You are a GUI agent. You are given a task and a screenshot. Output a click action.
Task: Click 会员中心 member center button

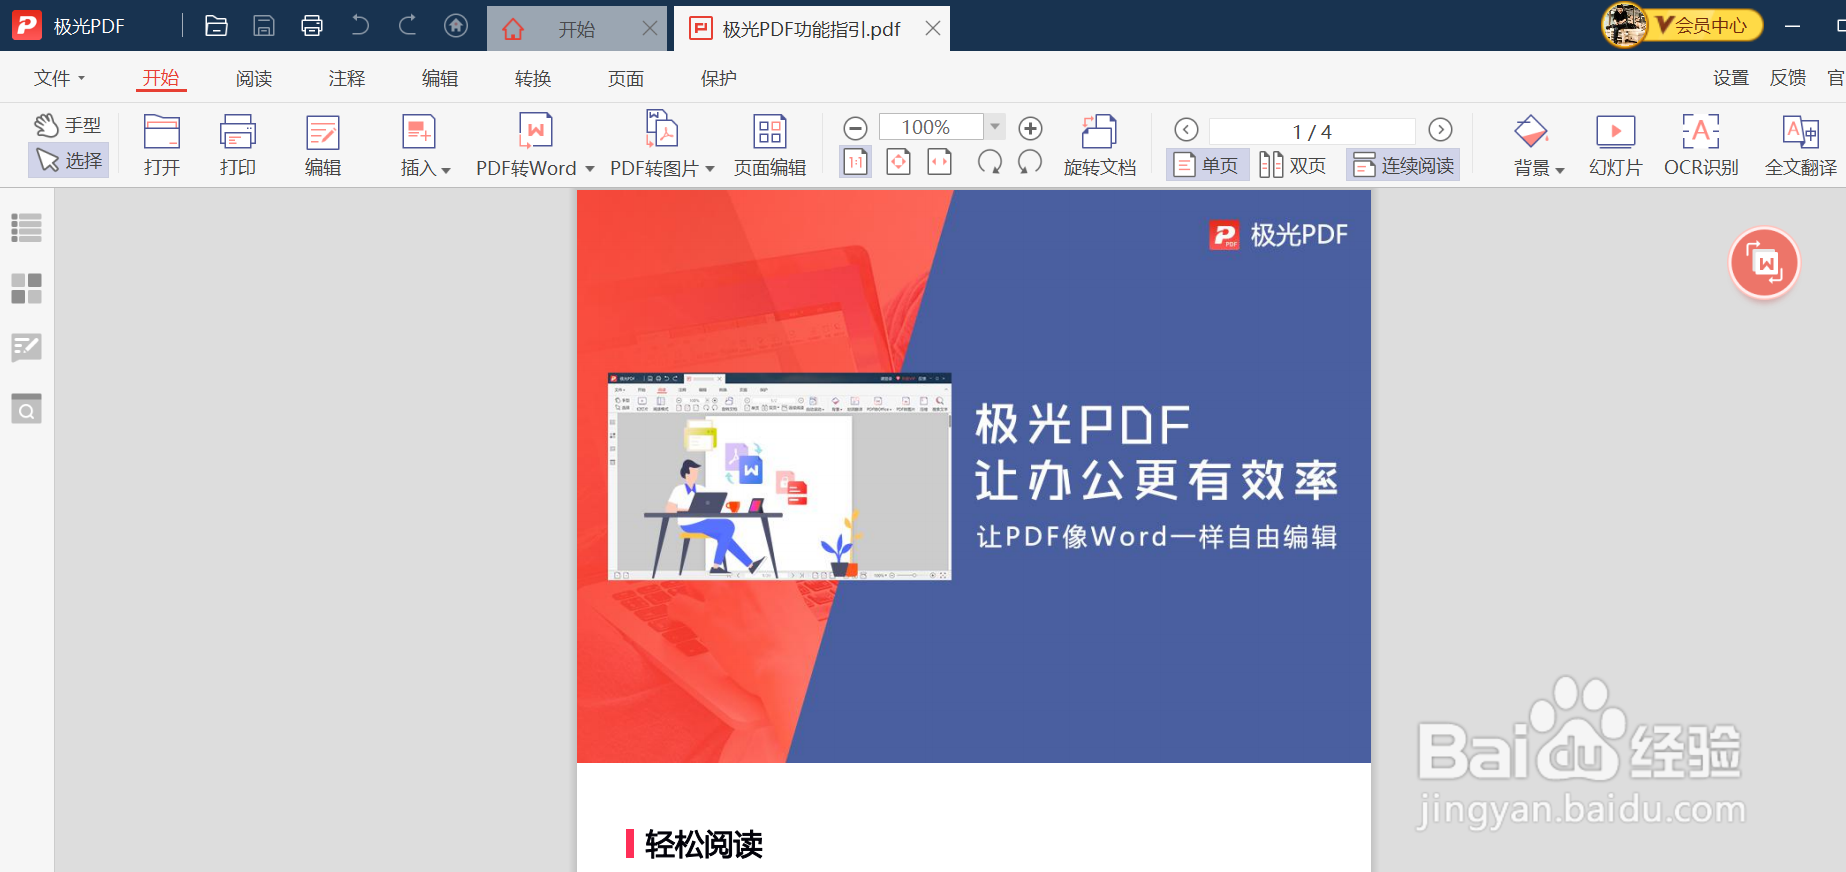click(1708, 26)
